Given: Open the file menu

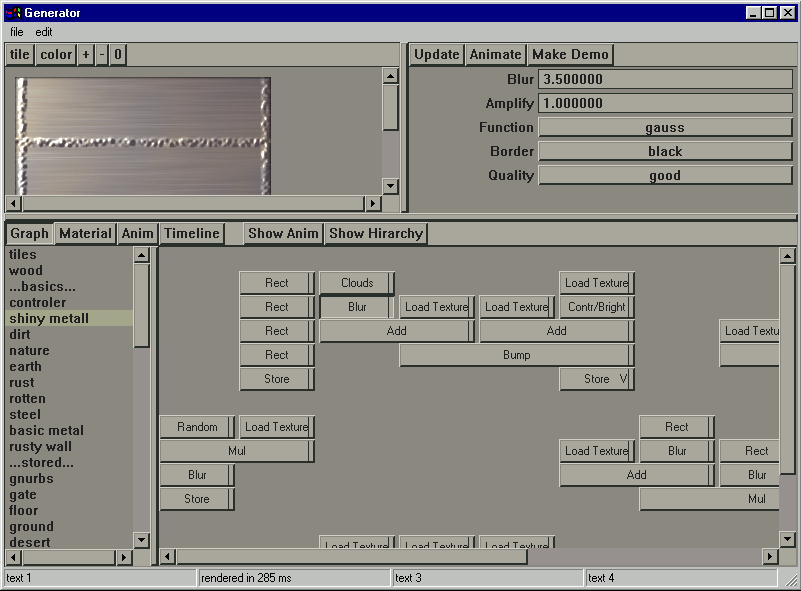Looking at the screenshot, I should pos(17,32).
